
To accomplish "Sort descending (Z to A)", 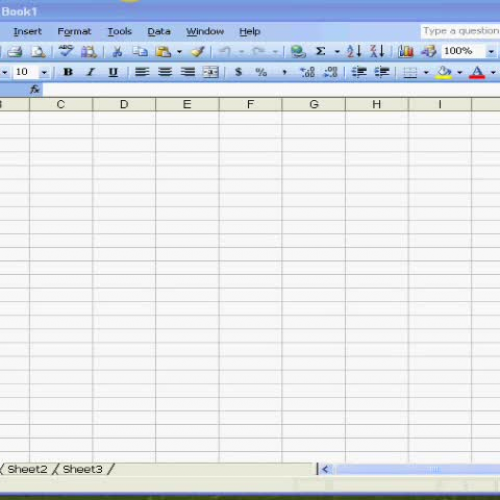I will 377,51.
